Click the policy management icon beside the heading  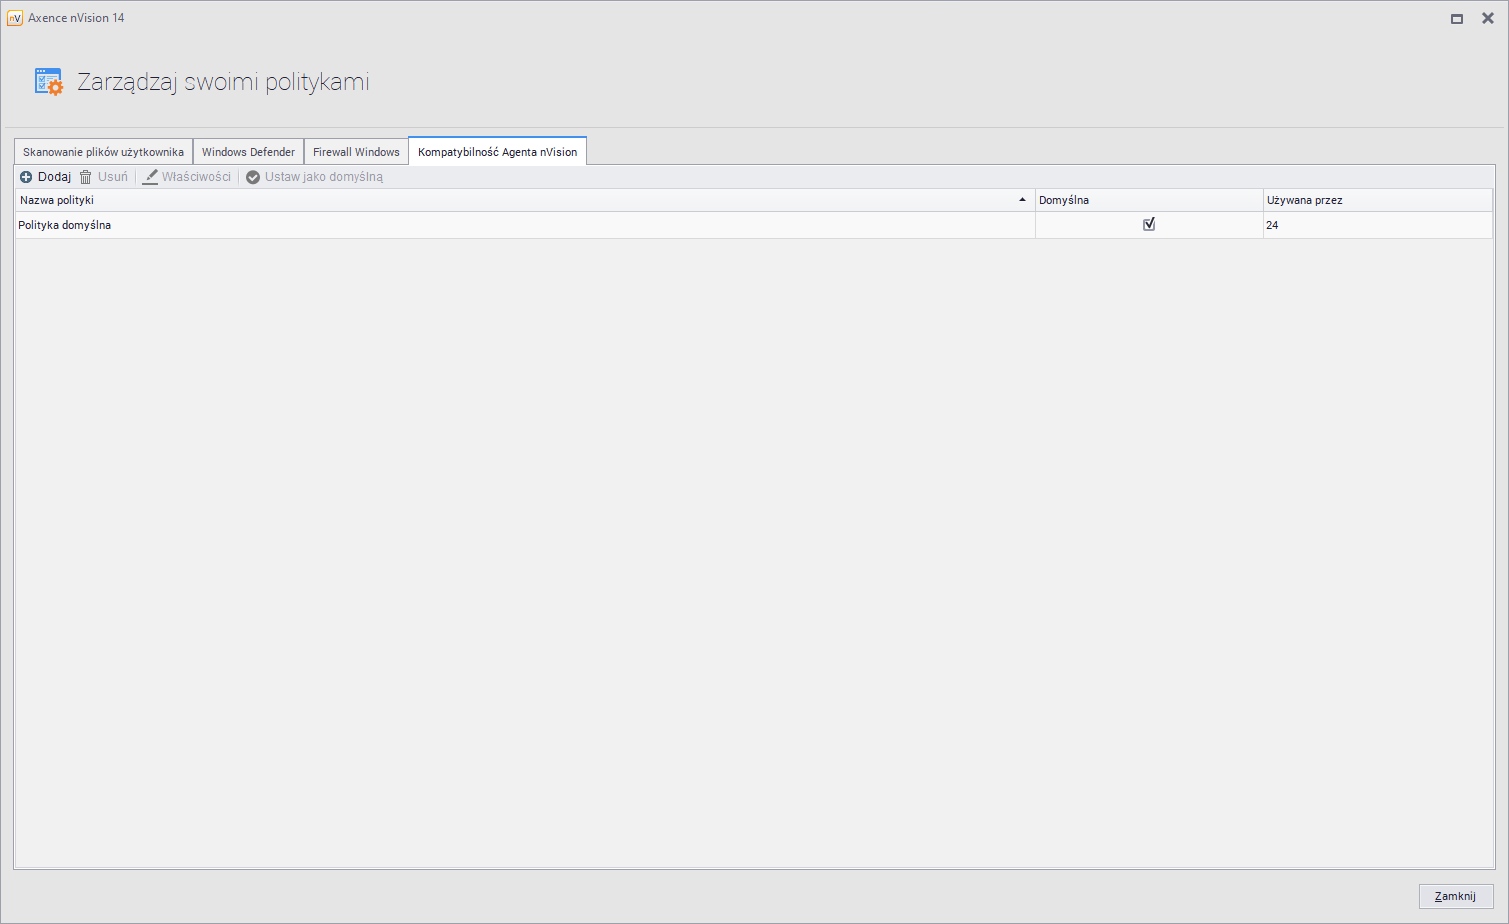click(49, 82)
